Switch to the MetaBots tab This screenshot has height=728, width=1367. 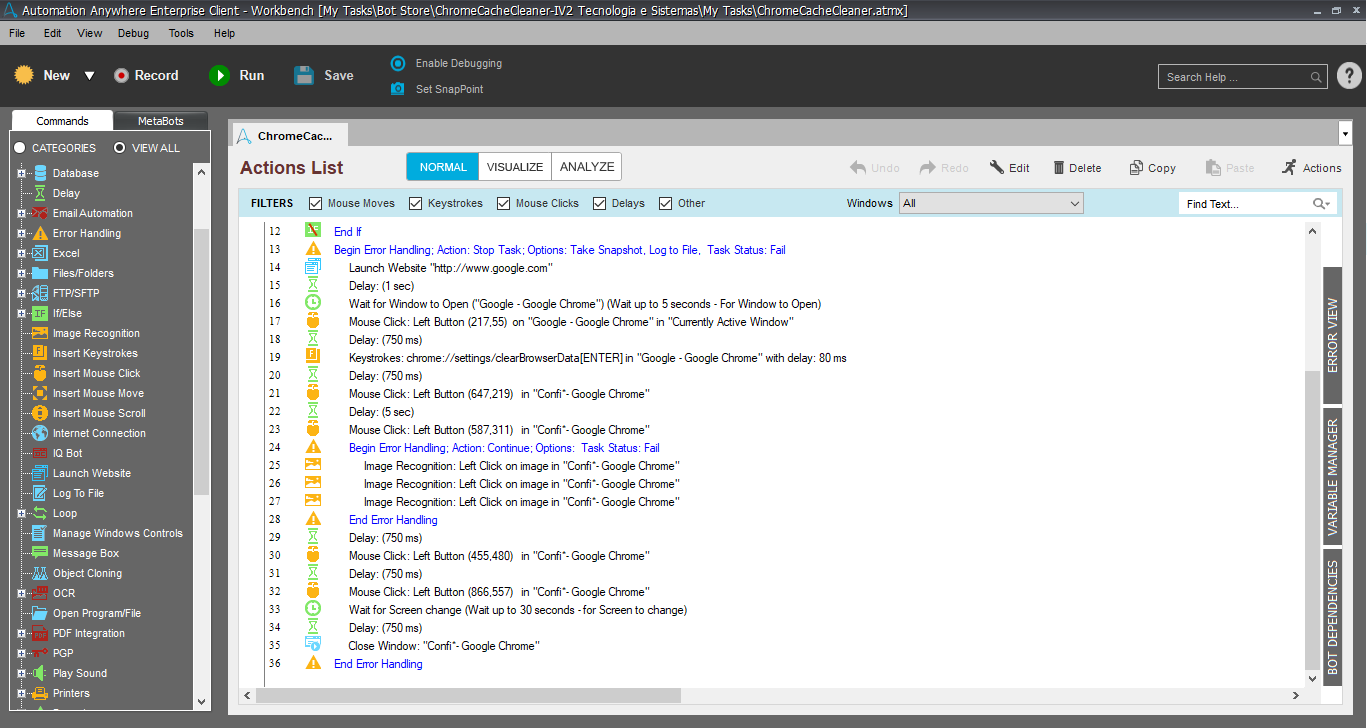pyautogui.click(x=160, y=121)
